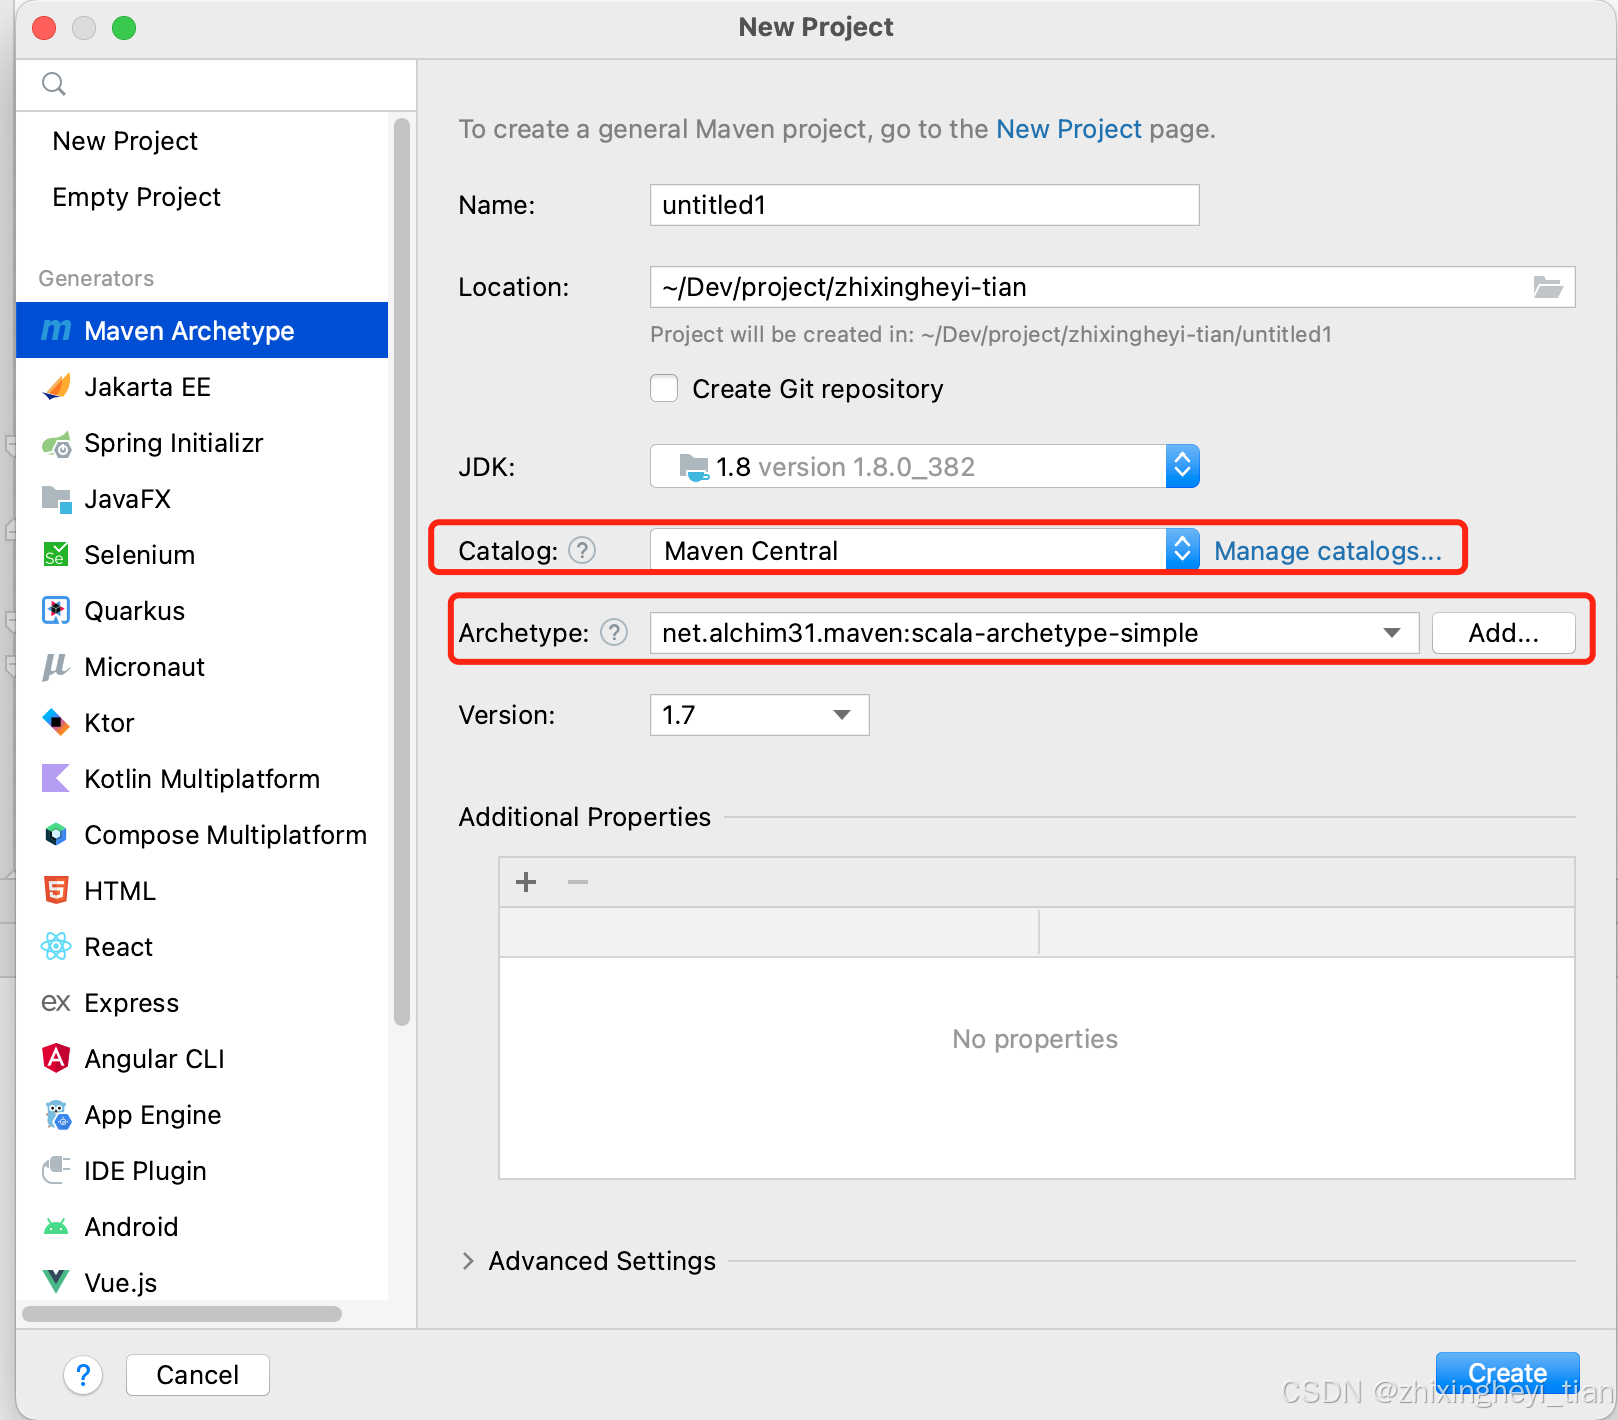Click the Compose Multiplatform hexagon icon
1618x1420 pixels.
[56, 834]
